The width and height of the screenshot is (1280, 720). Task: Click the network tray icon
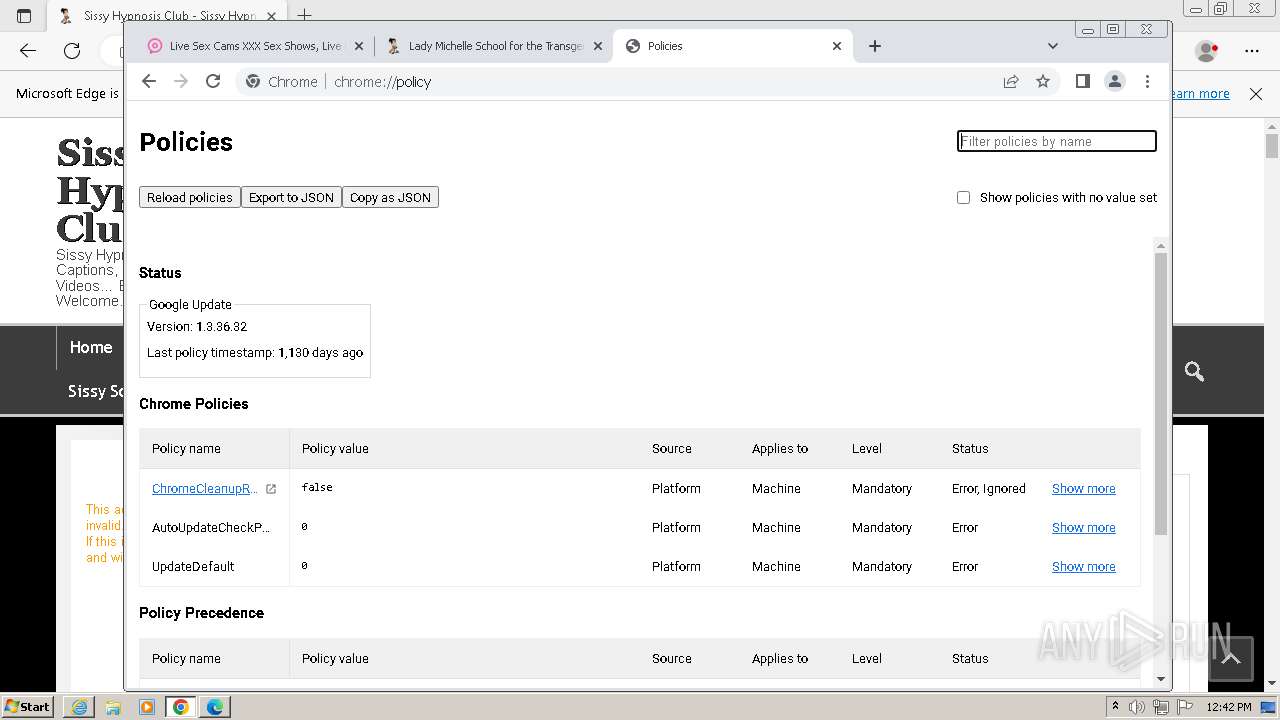(1161, 707)
